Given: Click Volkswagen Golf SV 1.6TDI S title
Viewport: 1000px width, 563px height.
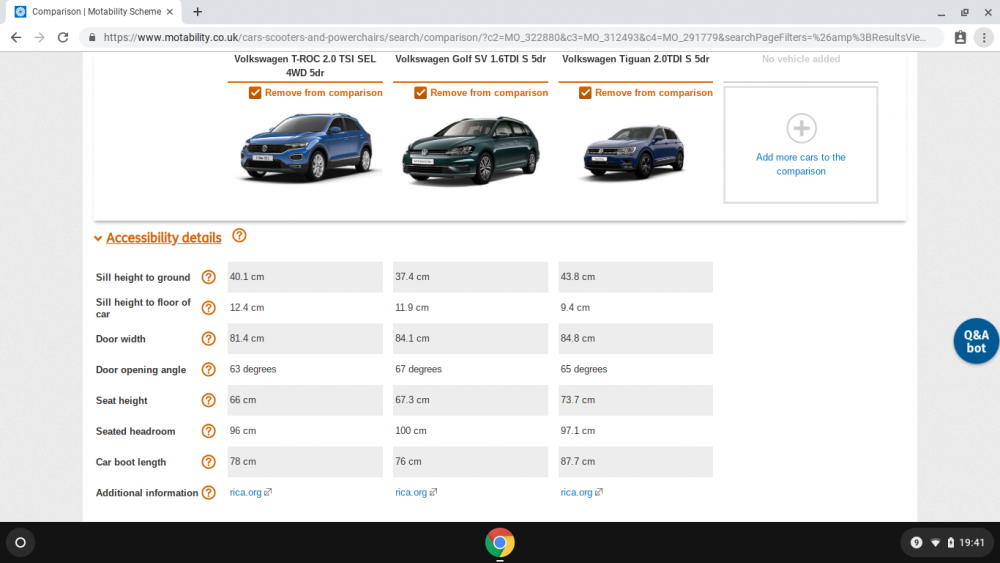Looking at the screenshot, I should tap(471, 59).
